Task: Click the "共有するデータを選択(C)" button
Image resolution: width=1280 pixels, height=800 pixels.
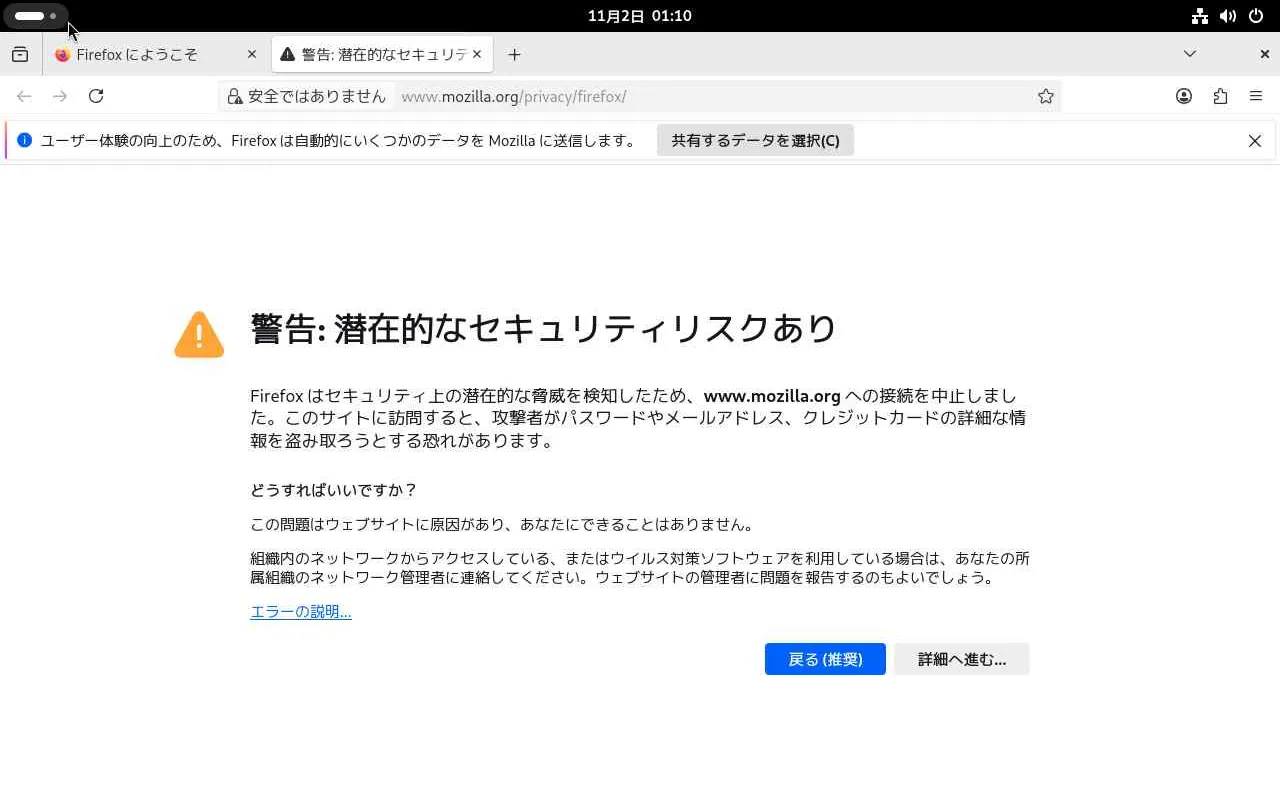Action: tap(755, 141)
